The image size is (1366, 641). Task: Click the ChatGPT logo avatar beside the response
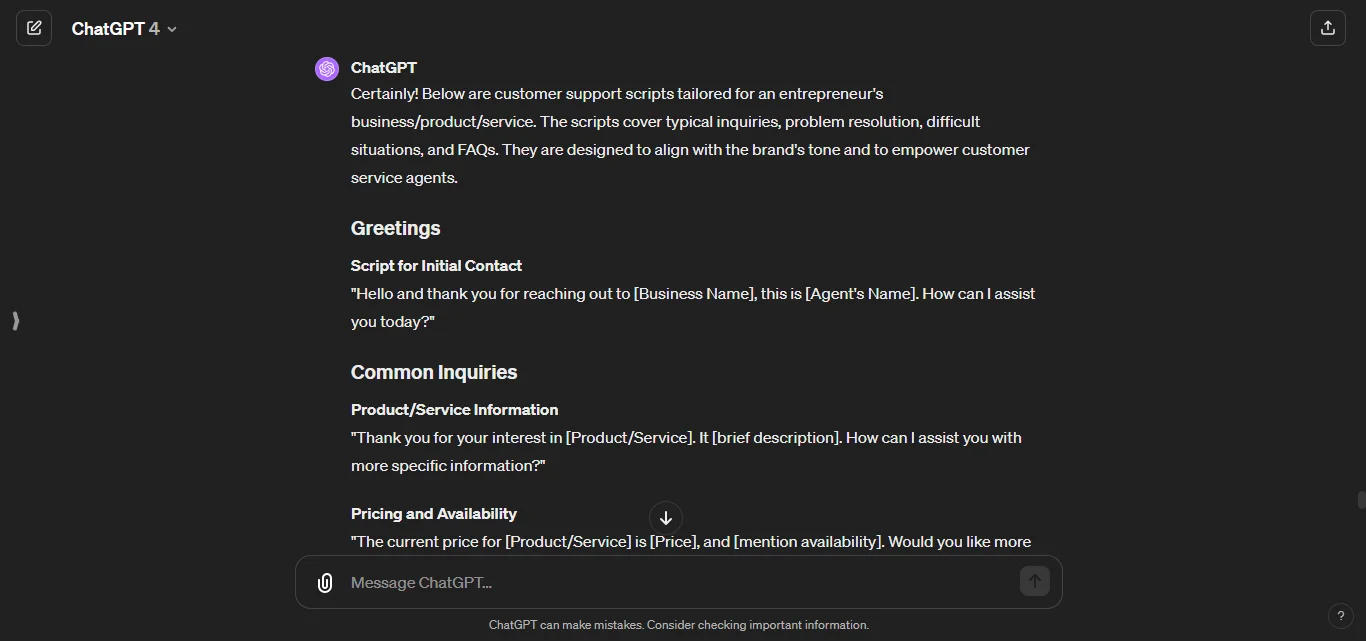[327, 68]
